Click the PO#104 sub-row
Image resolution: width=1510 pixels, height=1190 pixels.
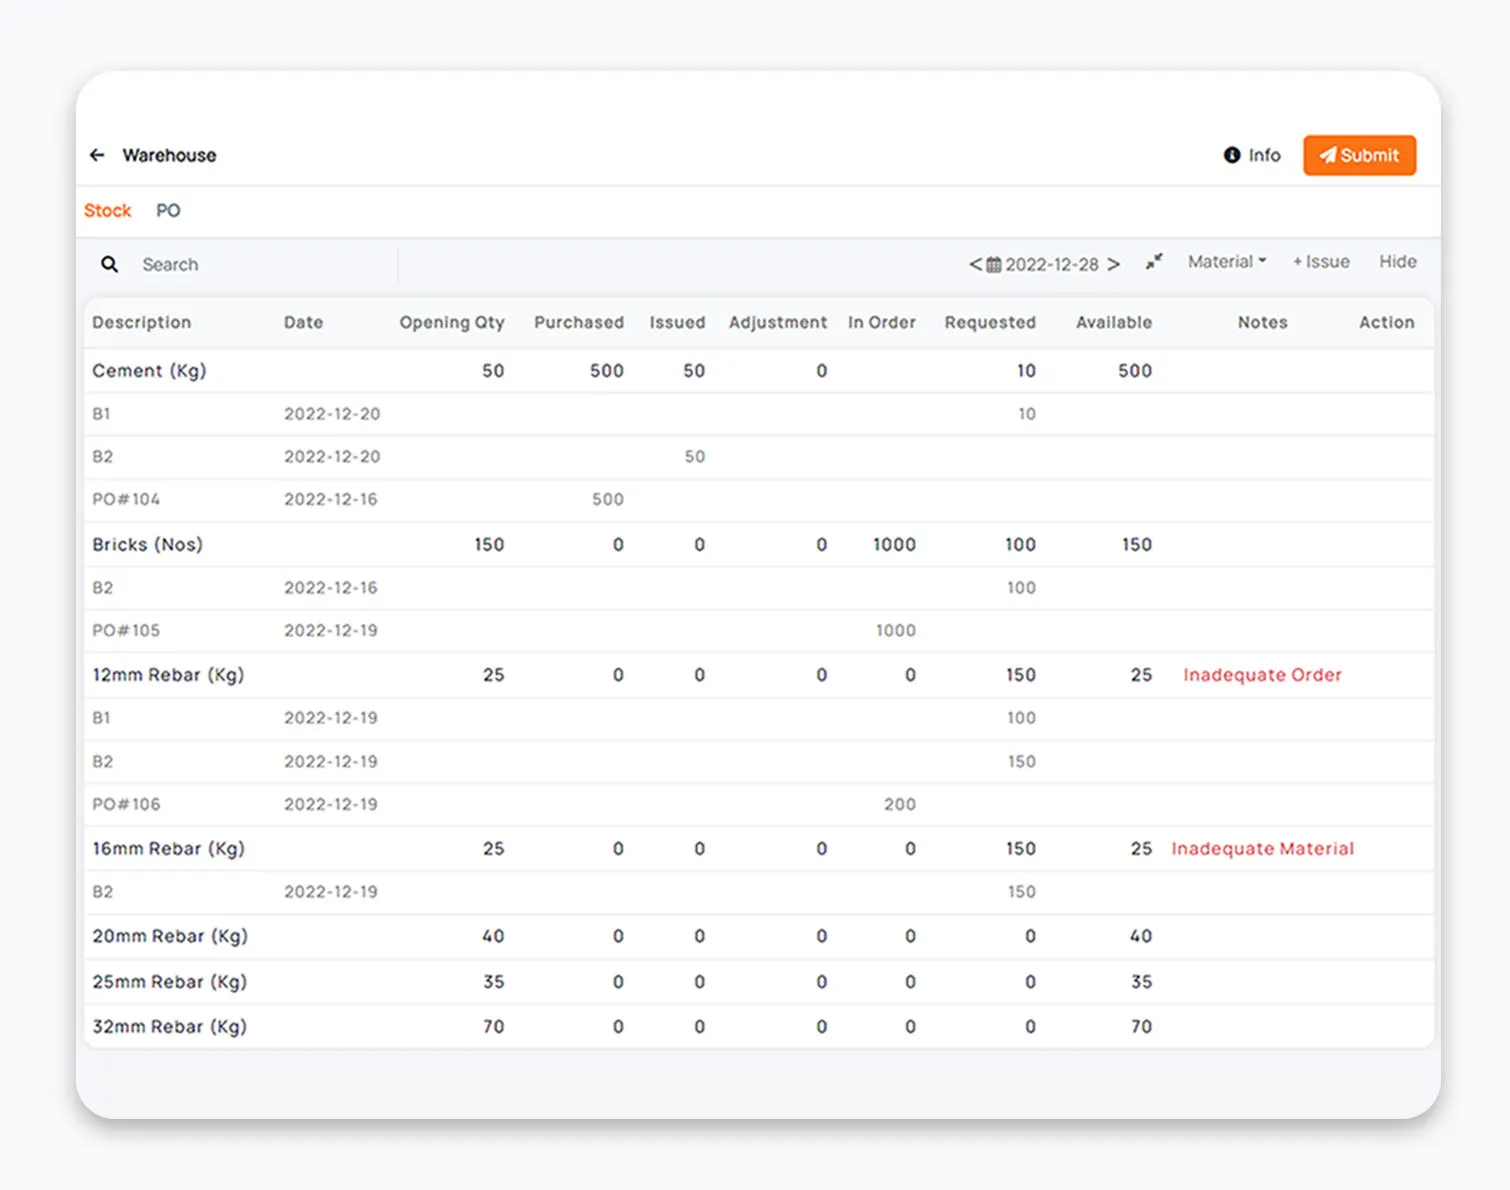click(758, 499)
